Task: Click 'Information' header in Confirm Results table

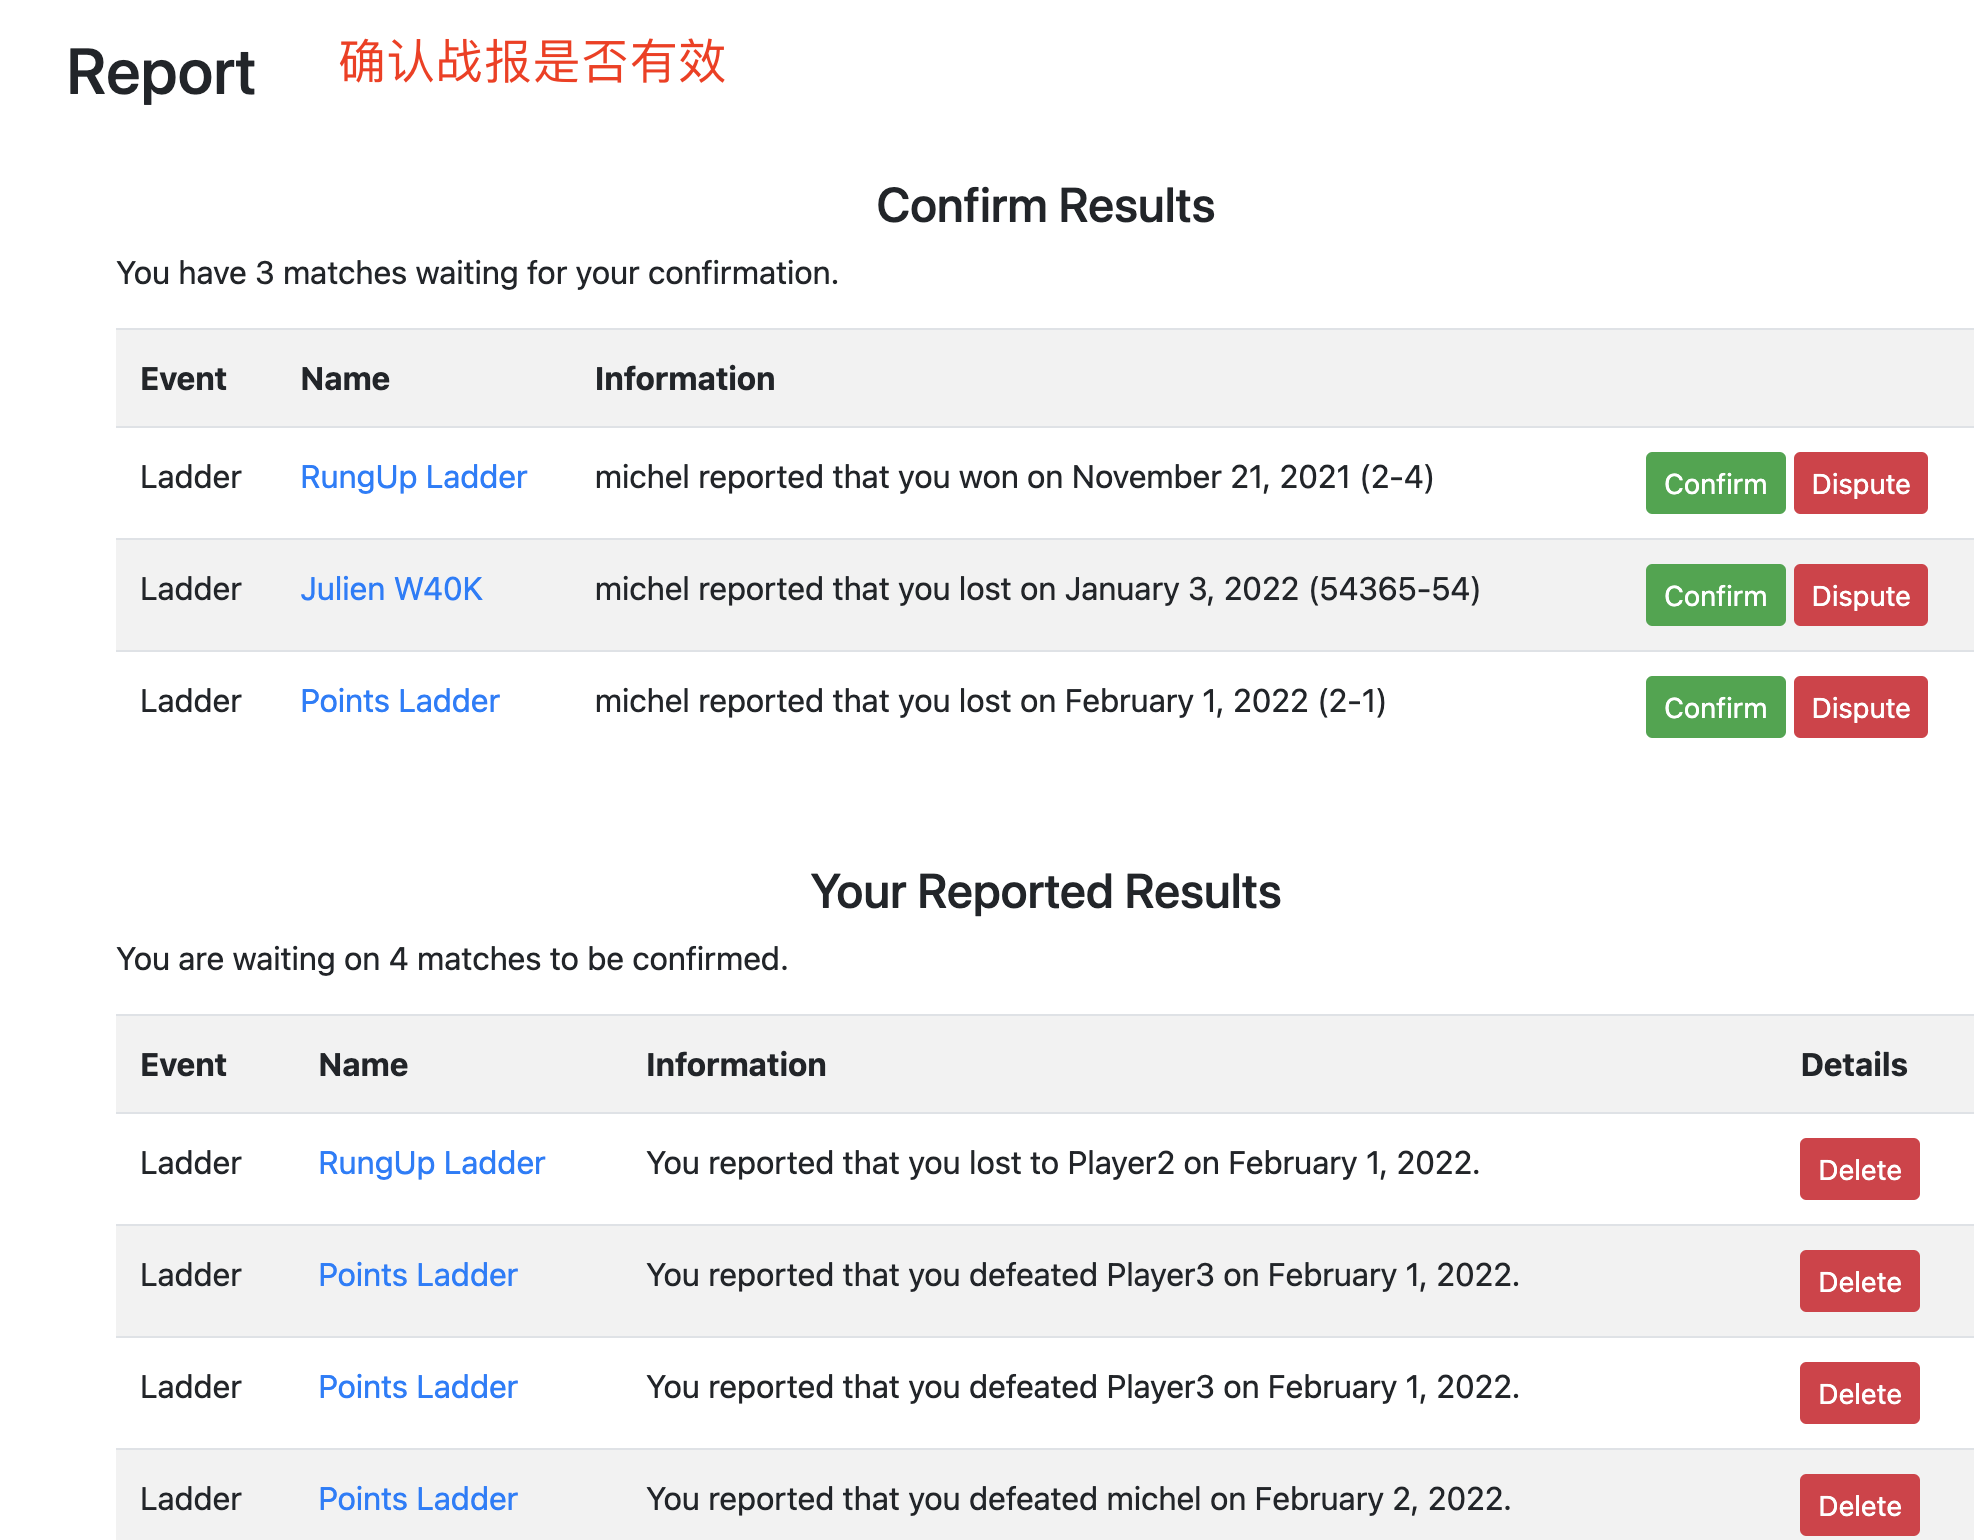Action: (684, 379)
